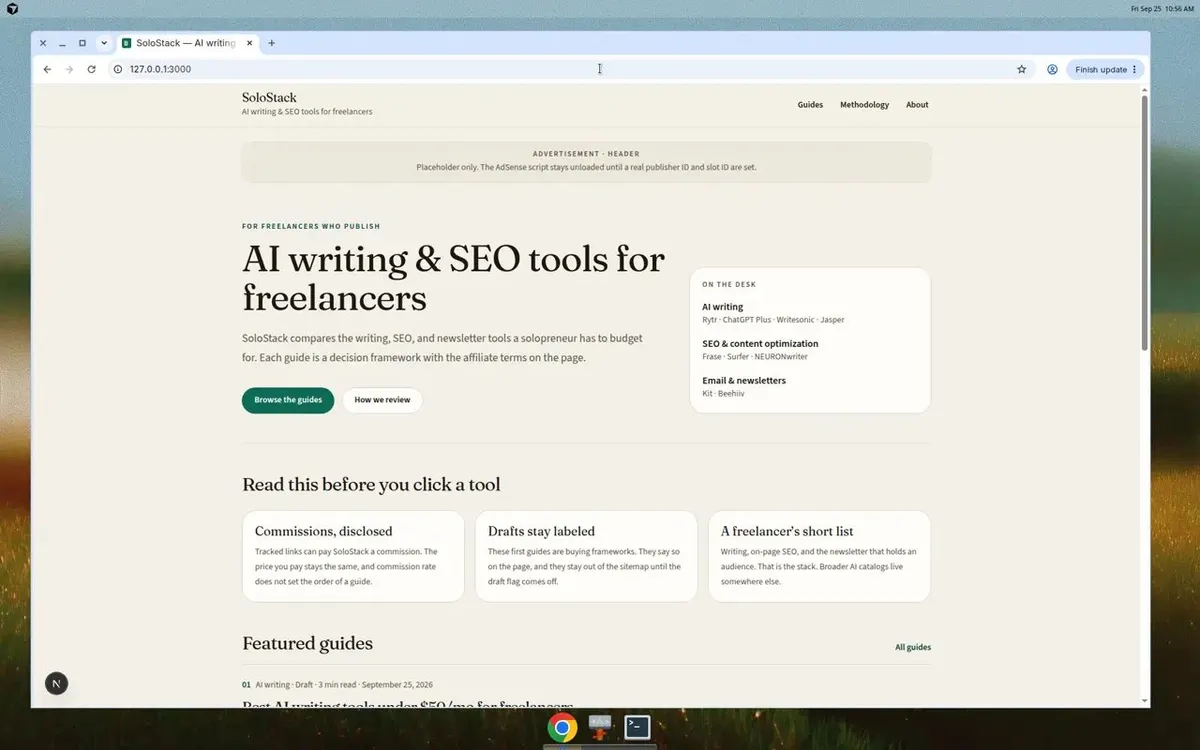Click 'SEO & content optimization' on the desk card
The height and width of the screenshot is (750, 1200).
point(760,344)
